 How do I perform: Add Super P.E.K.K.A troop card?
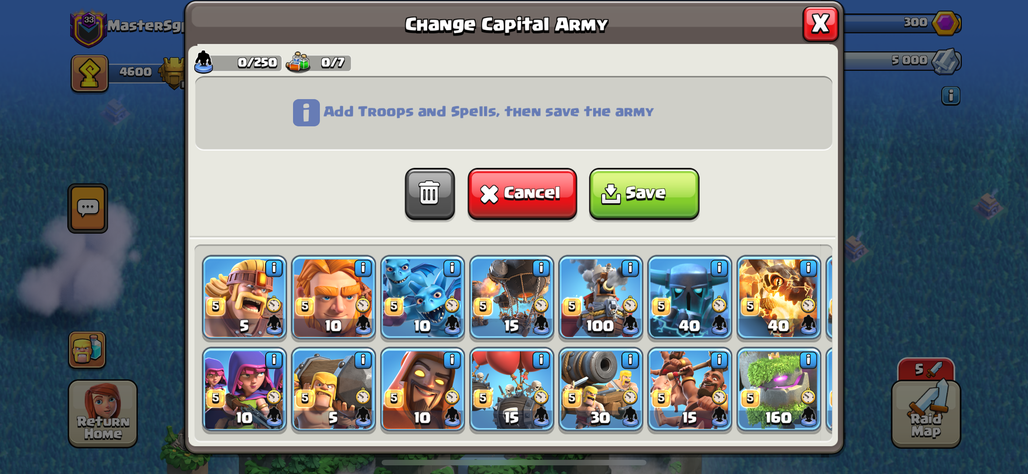tap(690, 297)
